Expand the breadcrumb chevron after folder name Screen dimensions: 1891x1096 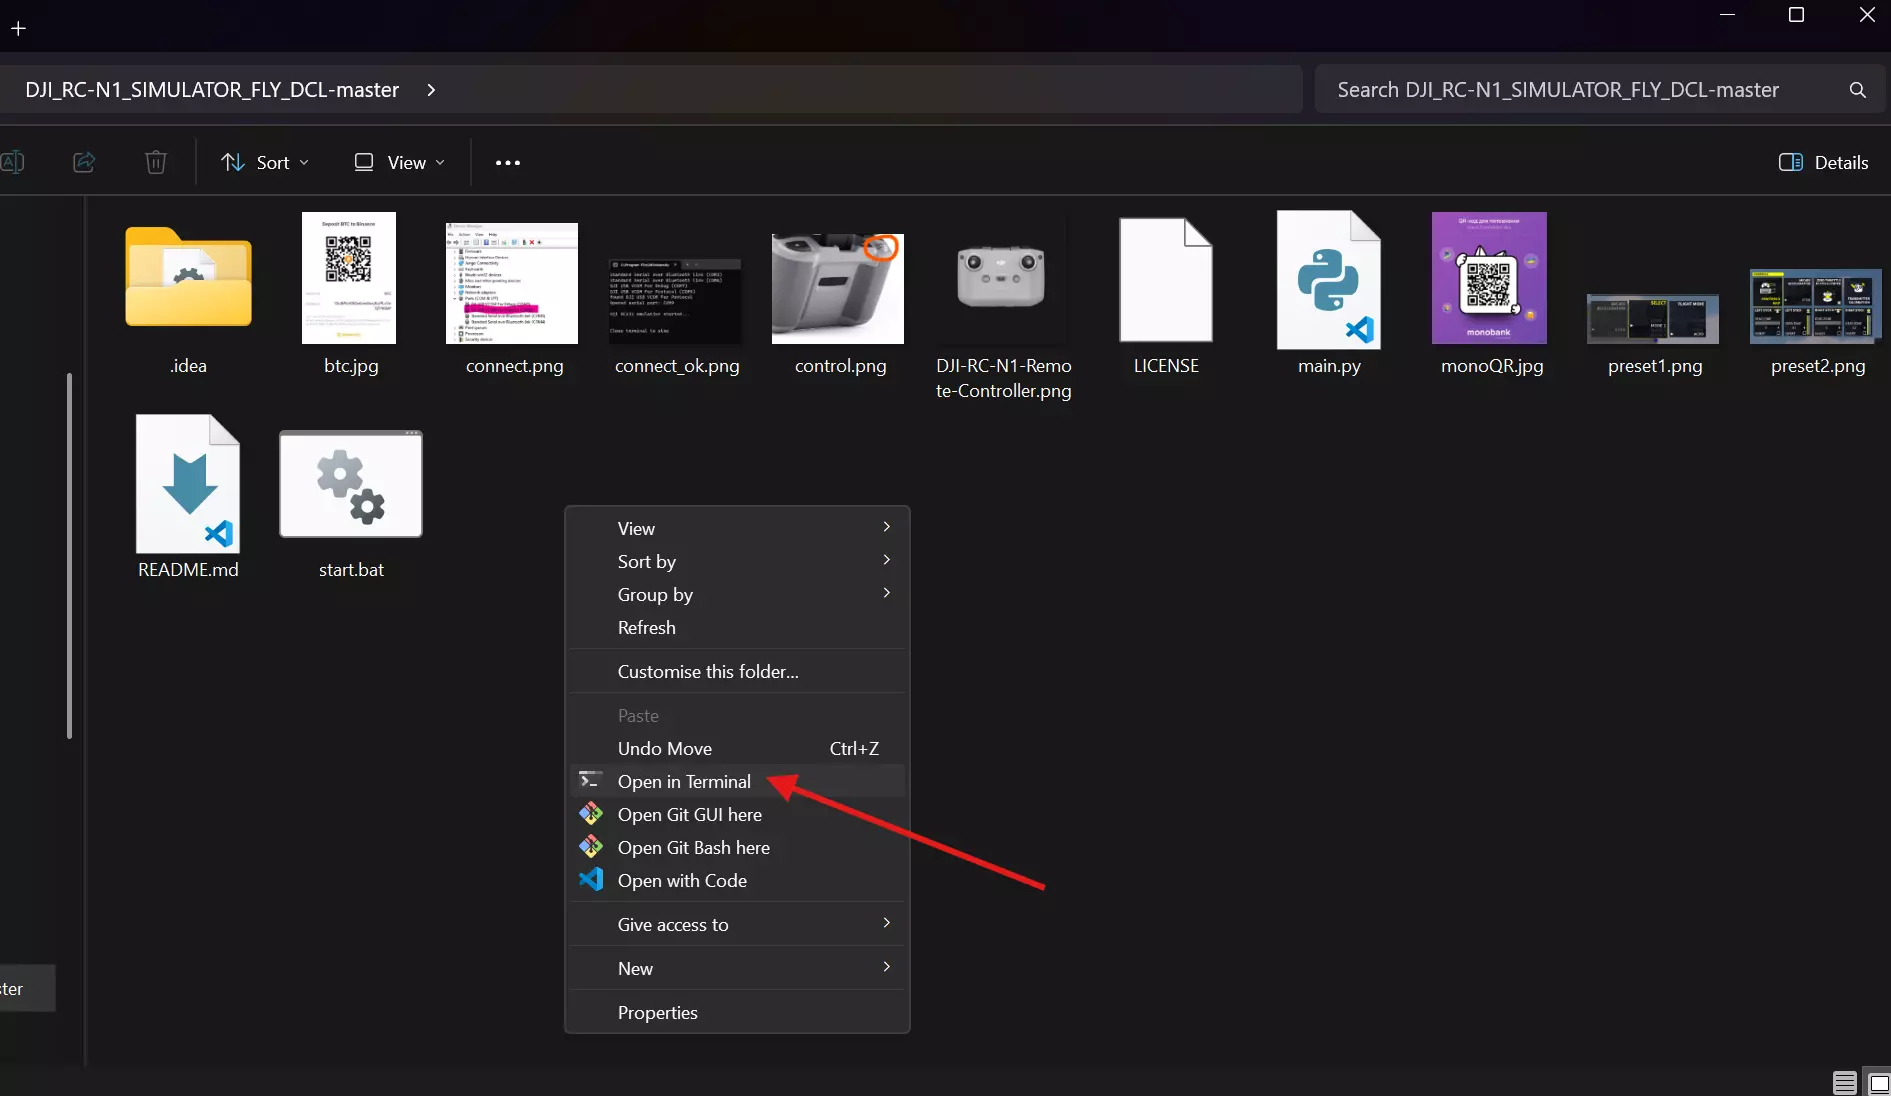coord(431,90)
